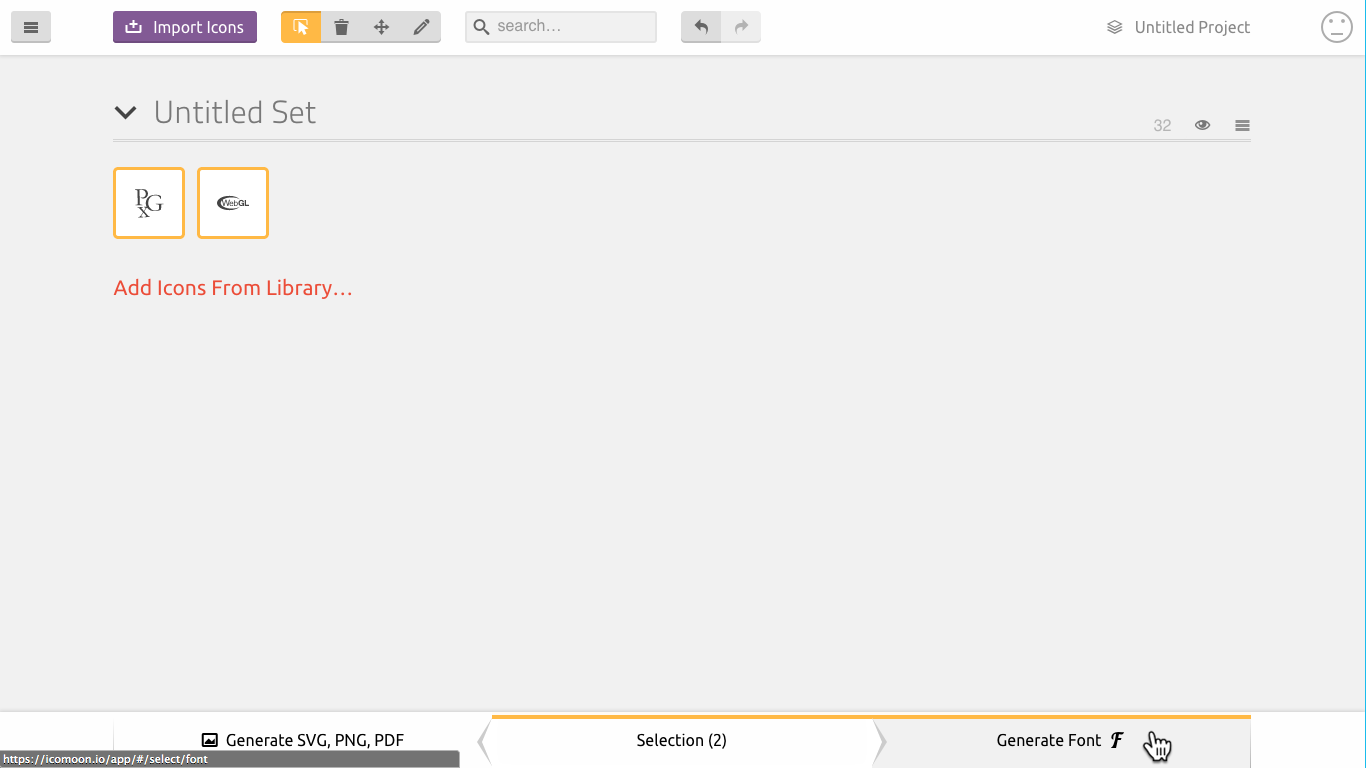Collapse the Untitled Set chevron
This screenshot has height=768, width=1366.
(125, 113)
